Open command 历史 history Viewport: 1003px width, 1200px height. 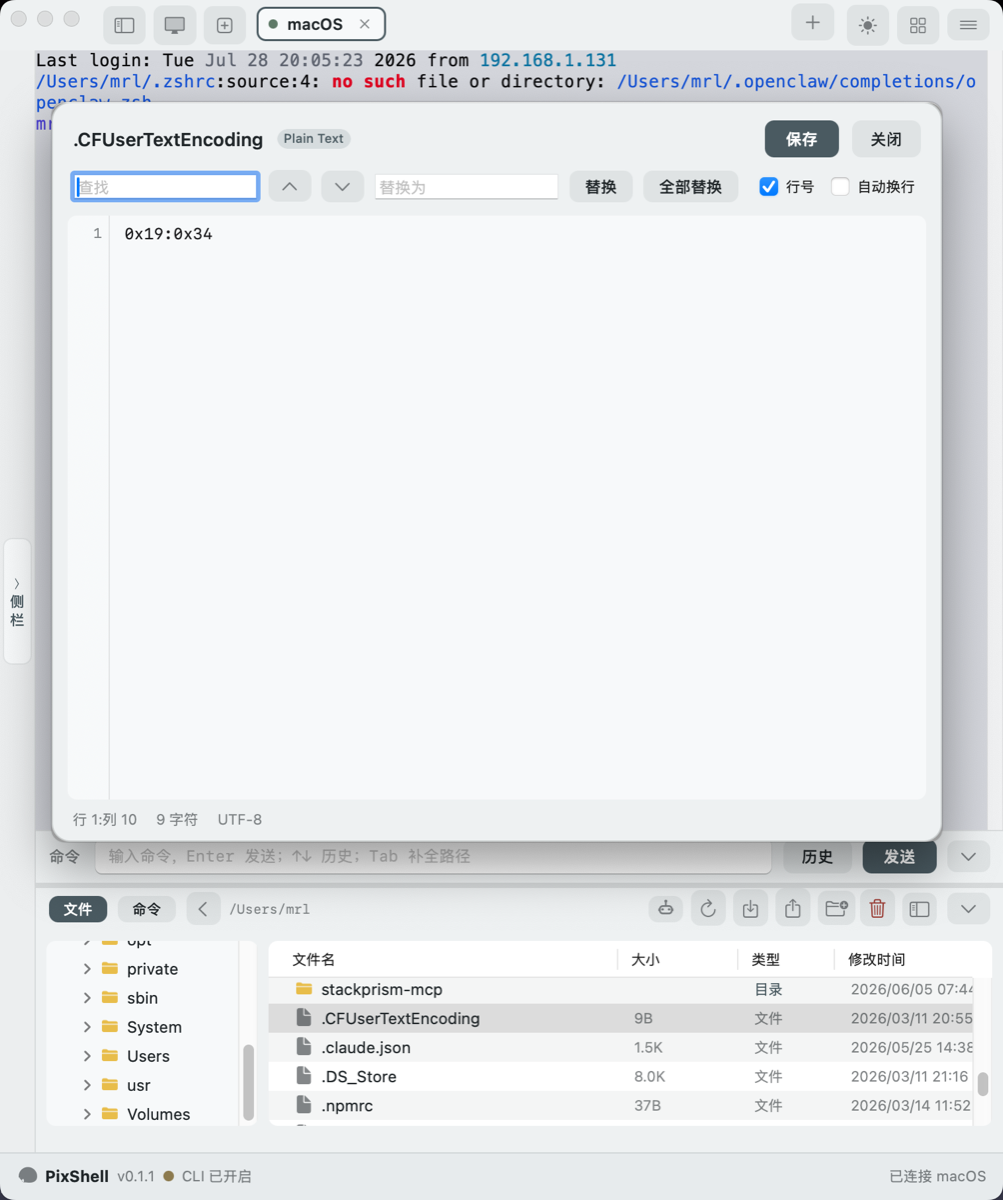pos(817,856)
